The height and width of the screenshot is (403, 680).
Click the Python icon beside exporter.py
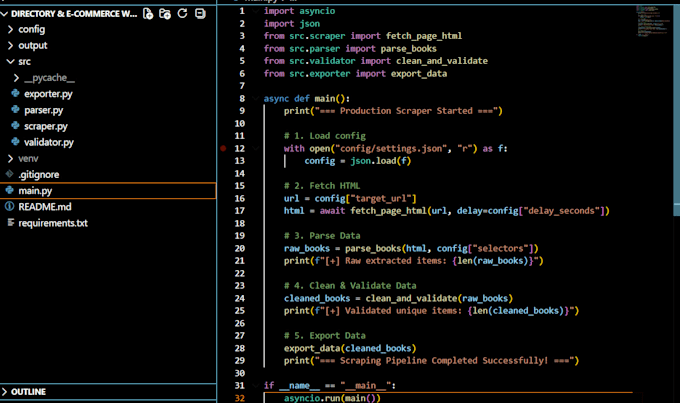(x=16, y=93)
